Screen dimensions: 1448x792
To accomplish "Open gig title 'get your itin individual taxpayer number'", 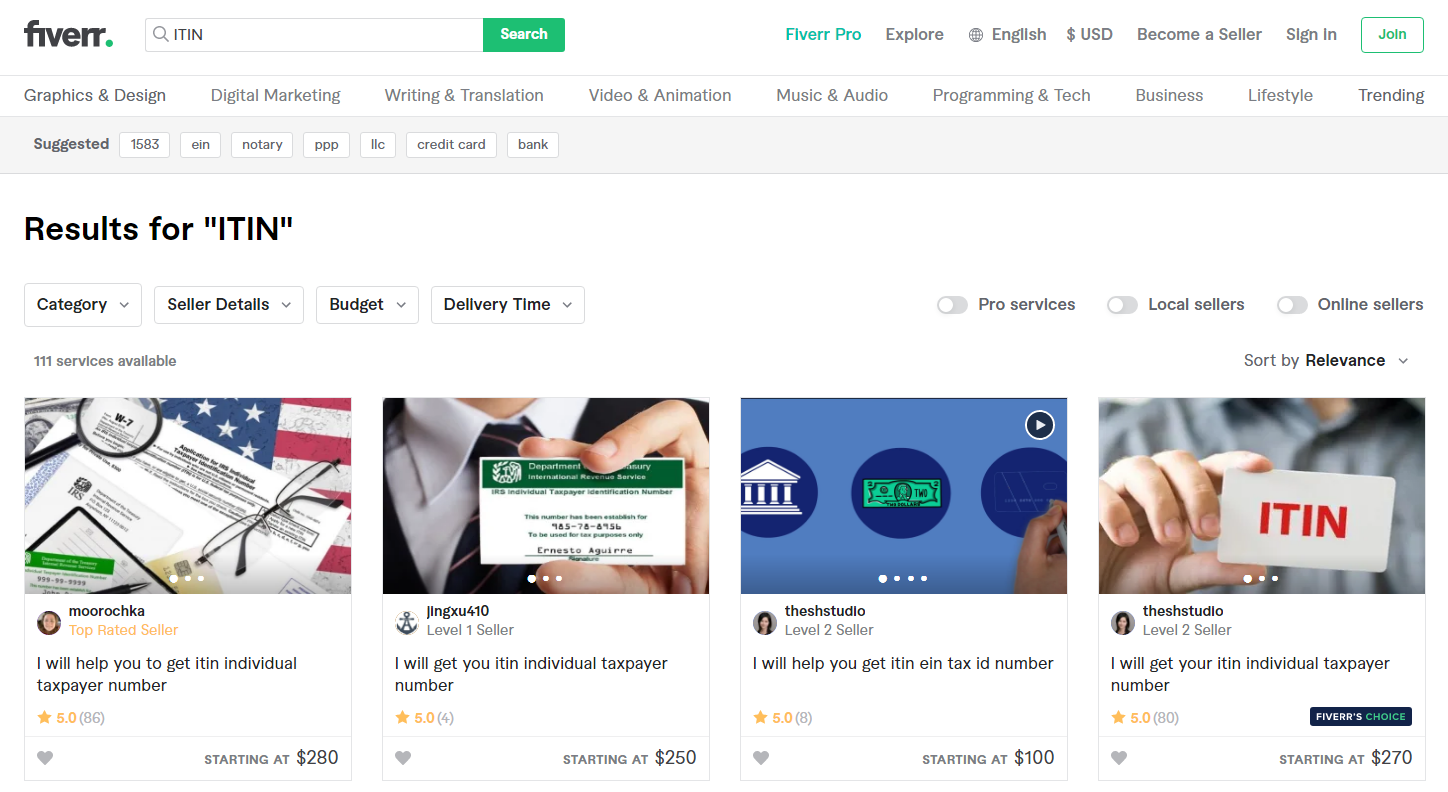I will point(1250,674).
